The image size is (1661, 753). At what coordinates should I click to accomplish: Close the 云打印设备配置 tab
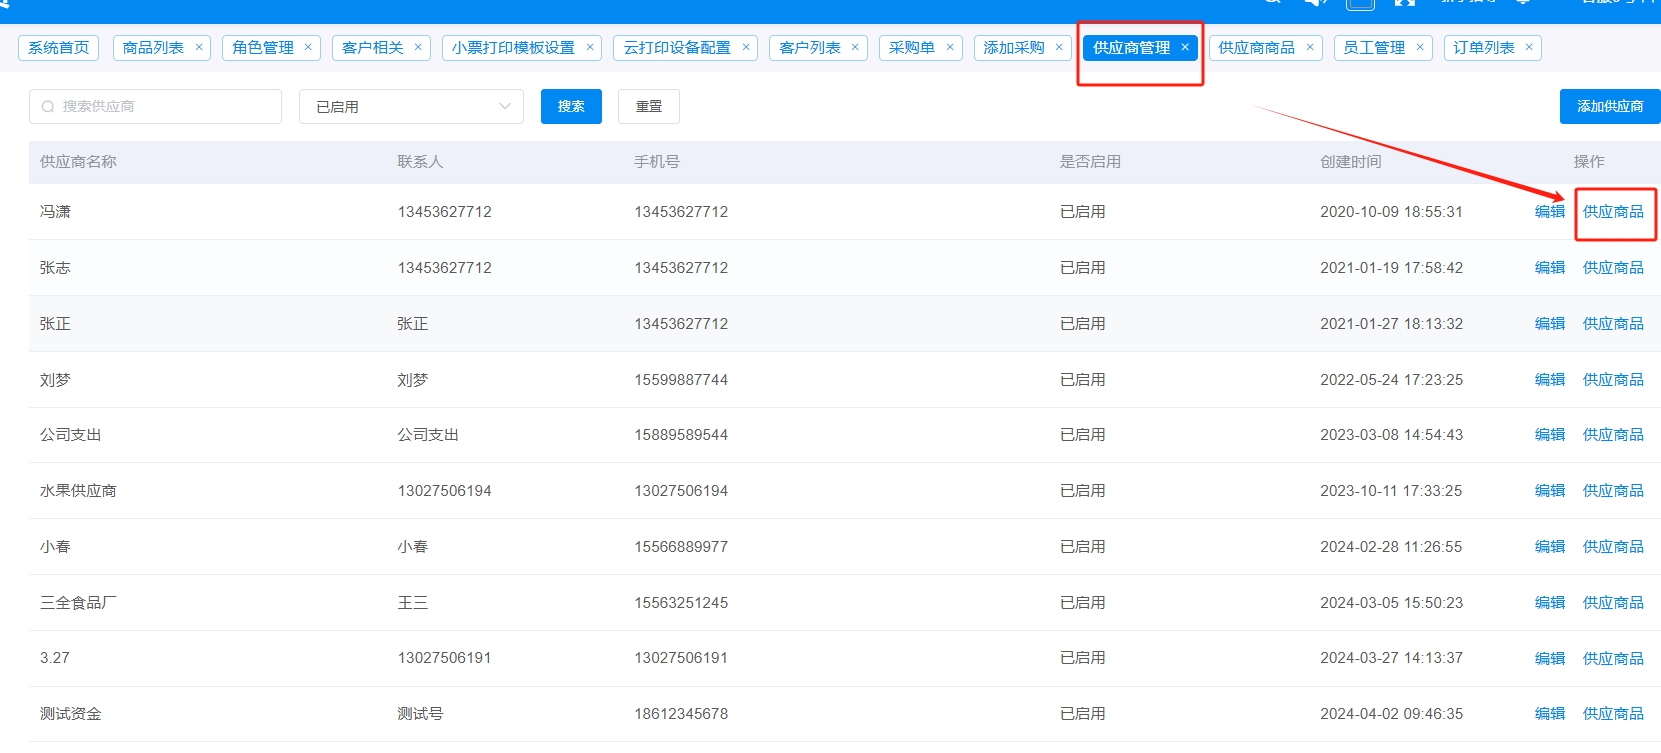coord(746,47)
